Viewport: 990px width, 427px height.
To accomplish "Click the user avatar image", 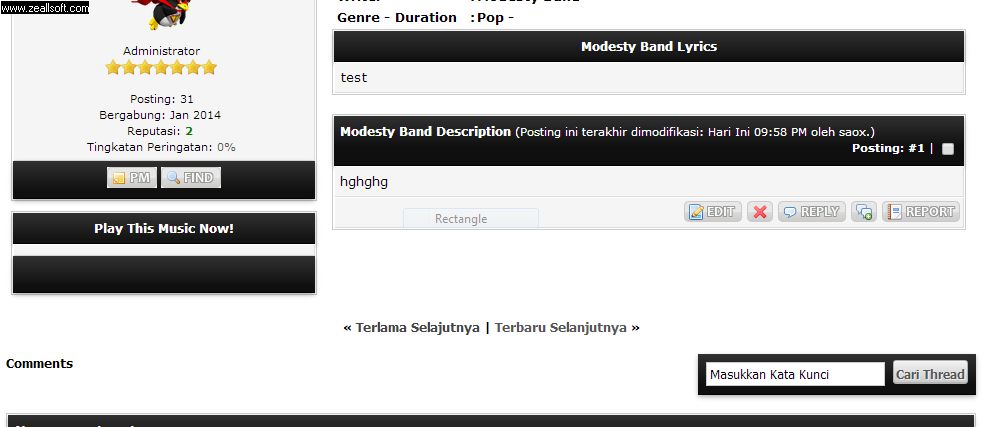I will [x=165, y=13].
